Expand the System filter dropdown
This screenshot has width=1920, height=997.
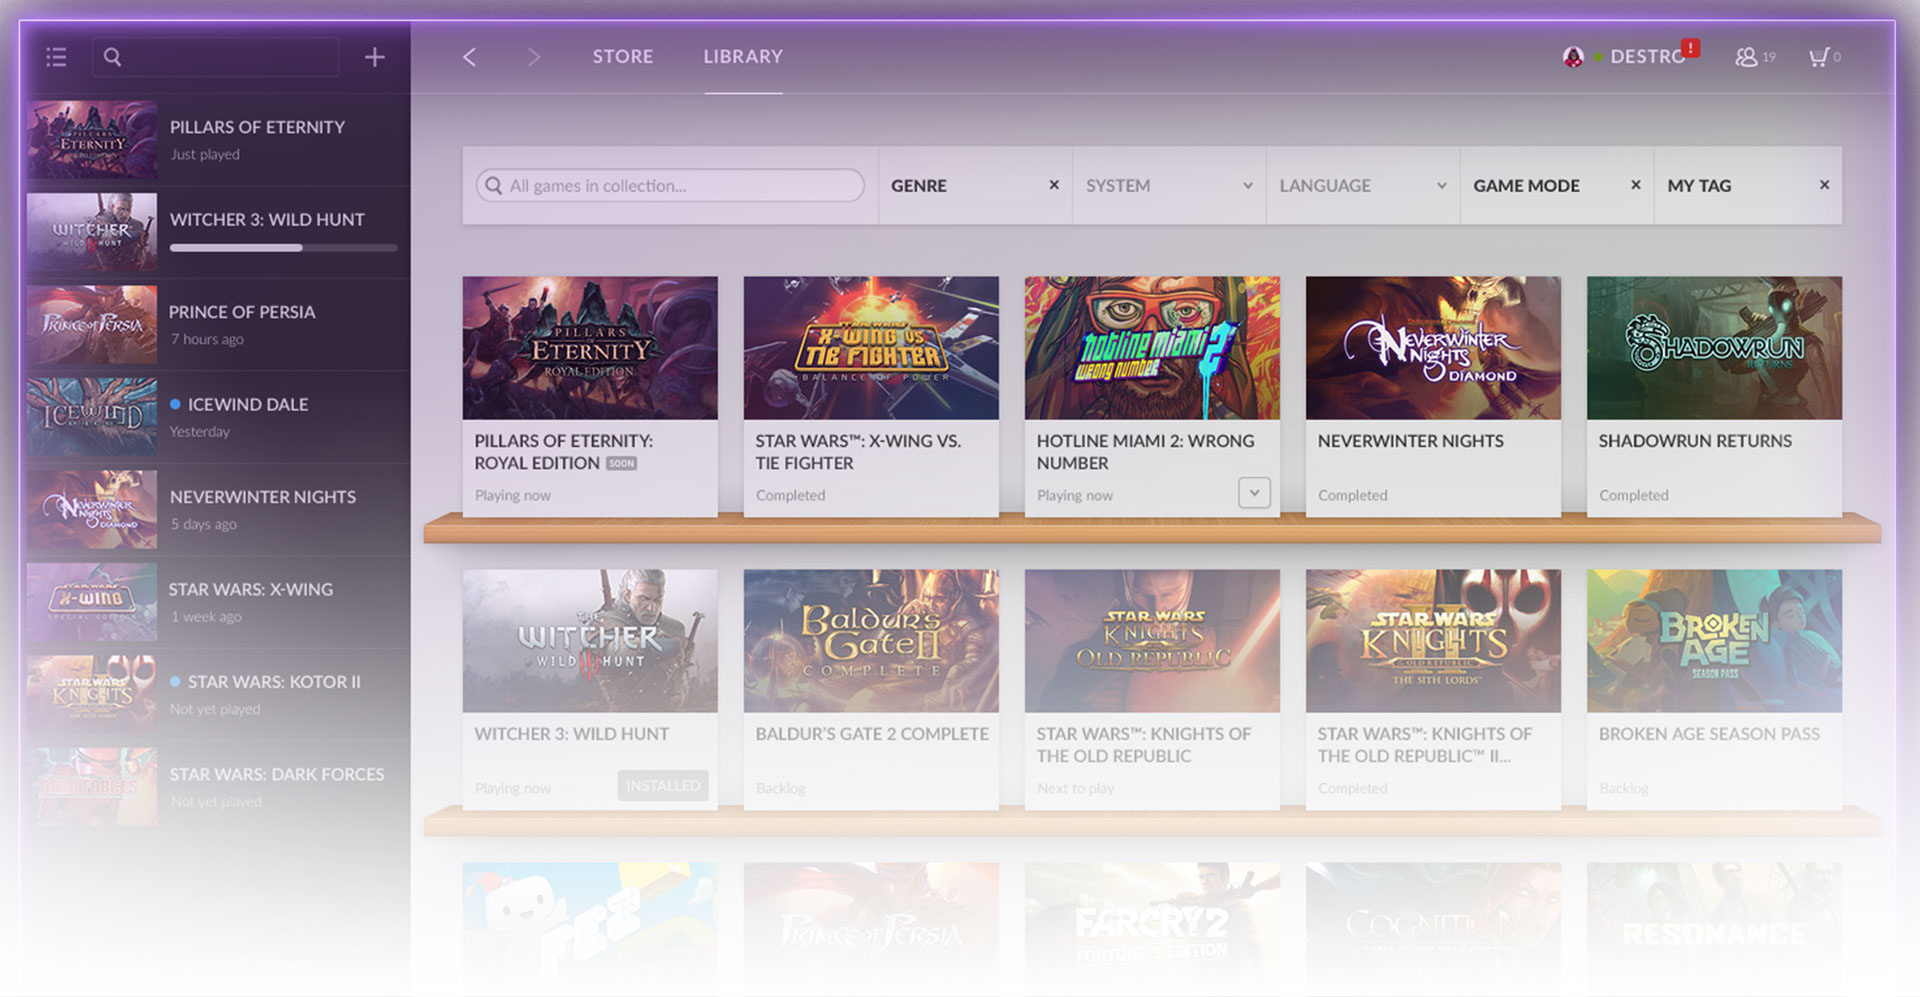tap(1248, 185)
